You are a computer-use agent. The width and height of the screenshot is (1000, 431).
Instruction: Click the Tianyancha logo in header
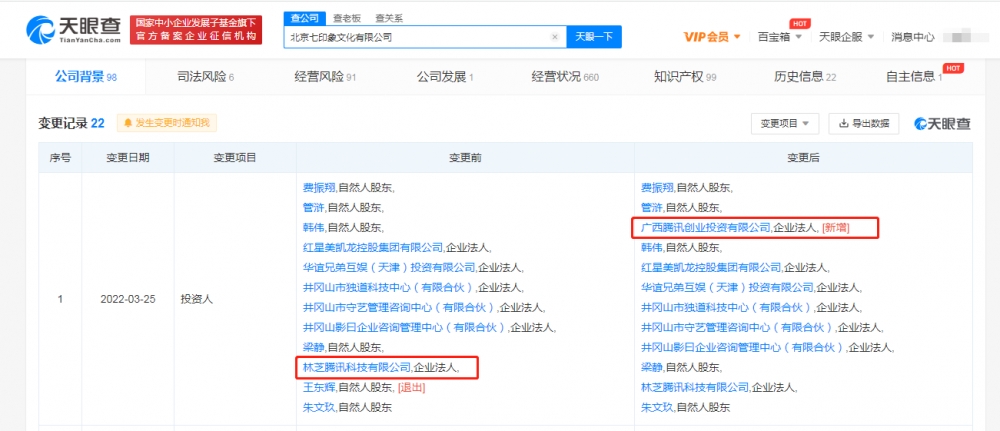coord(73,29)
